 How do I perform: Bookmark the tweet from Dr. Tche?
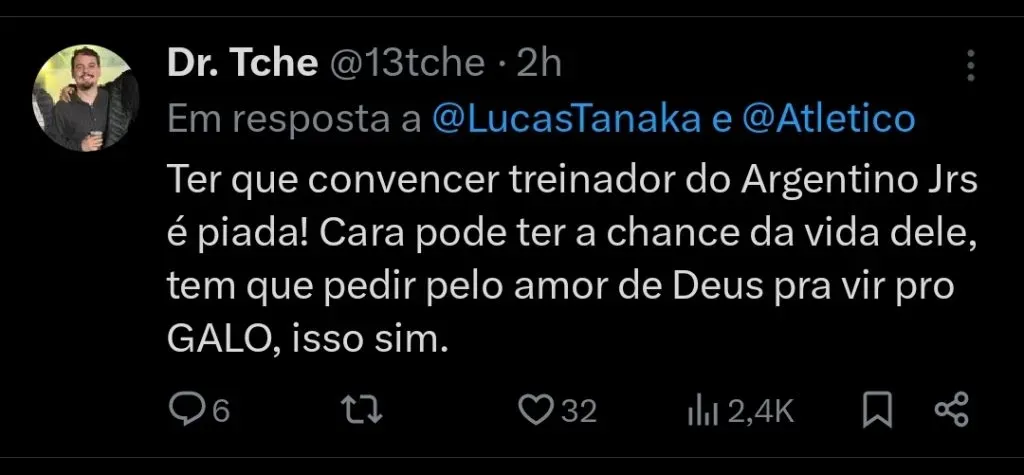pyautogui.click(x=877, y=410)
